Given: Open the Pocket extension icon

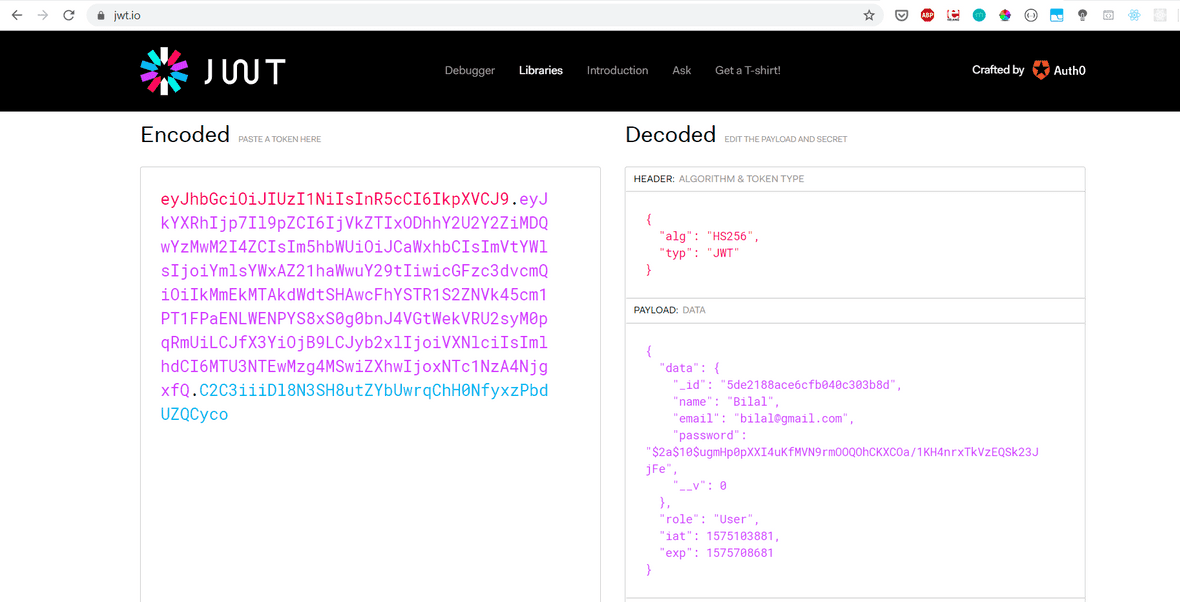Looking at the screenshot, I should [x=901, y=15].
